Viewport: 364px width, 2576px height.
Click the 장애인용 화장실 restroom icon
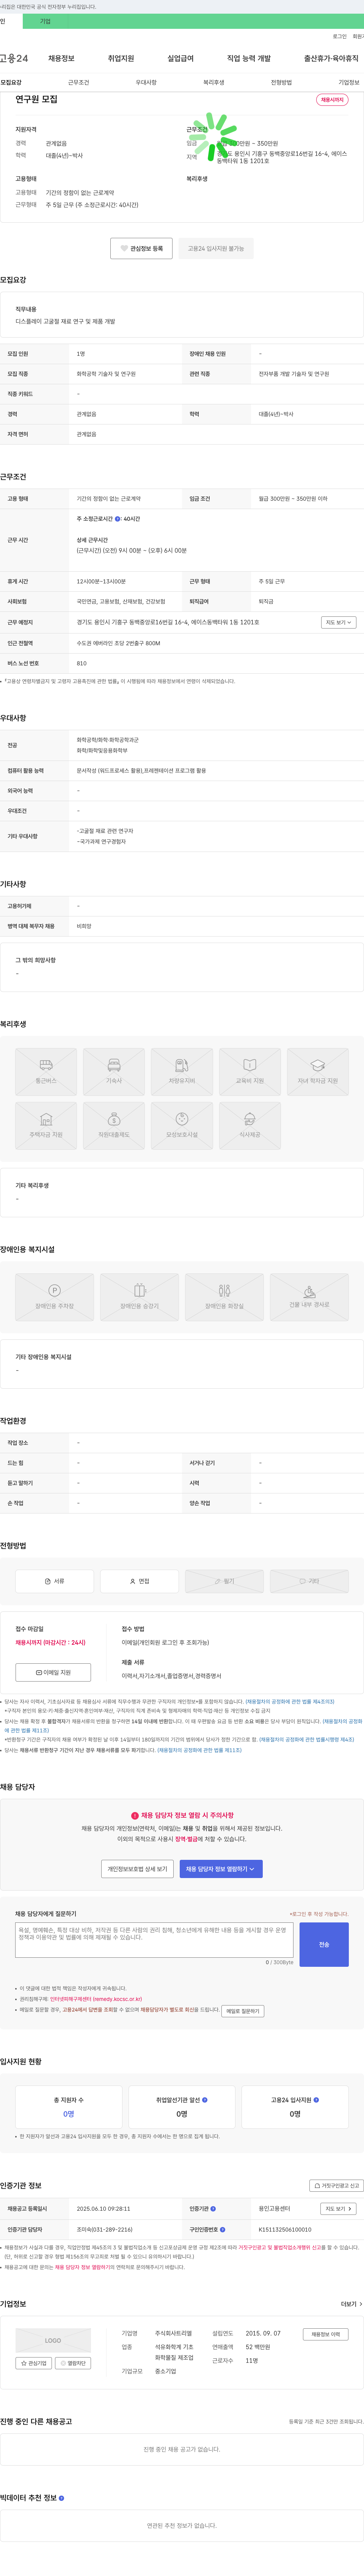tap(225, 1296)
